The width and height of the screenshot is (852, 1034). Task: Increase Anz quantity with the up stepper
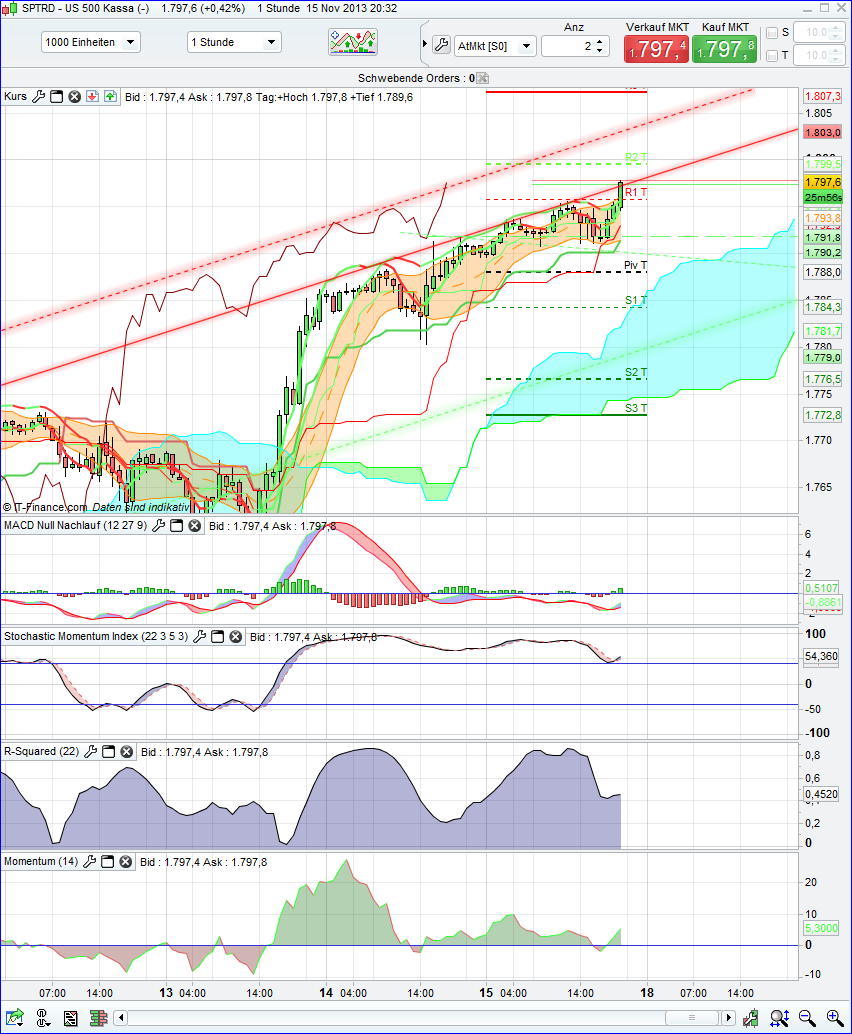click(601, 40)
